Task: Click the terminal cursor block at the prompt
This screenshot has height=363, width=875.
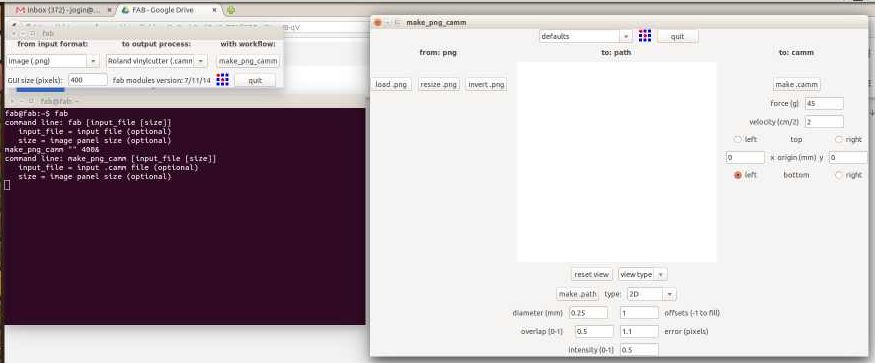Action: click(7, 185)
